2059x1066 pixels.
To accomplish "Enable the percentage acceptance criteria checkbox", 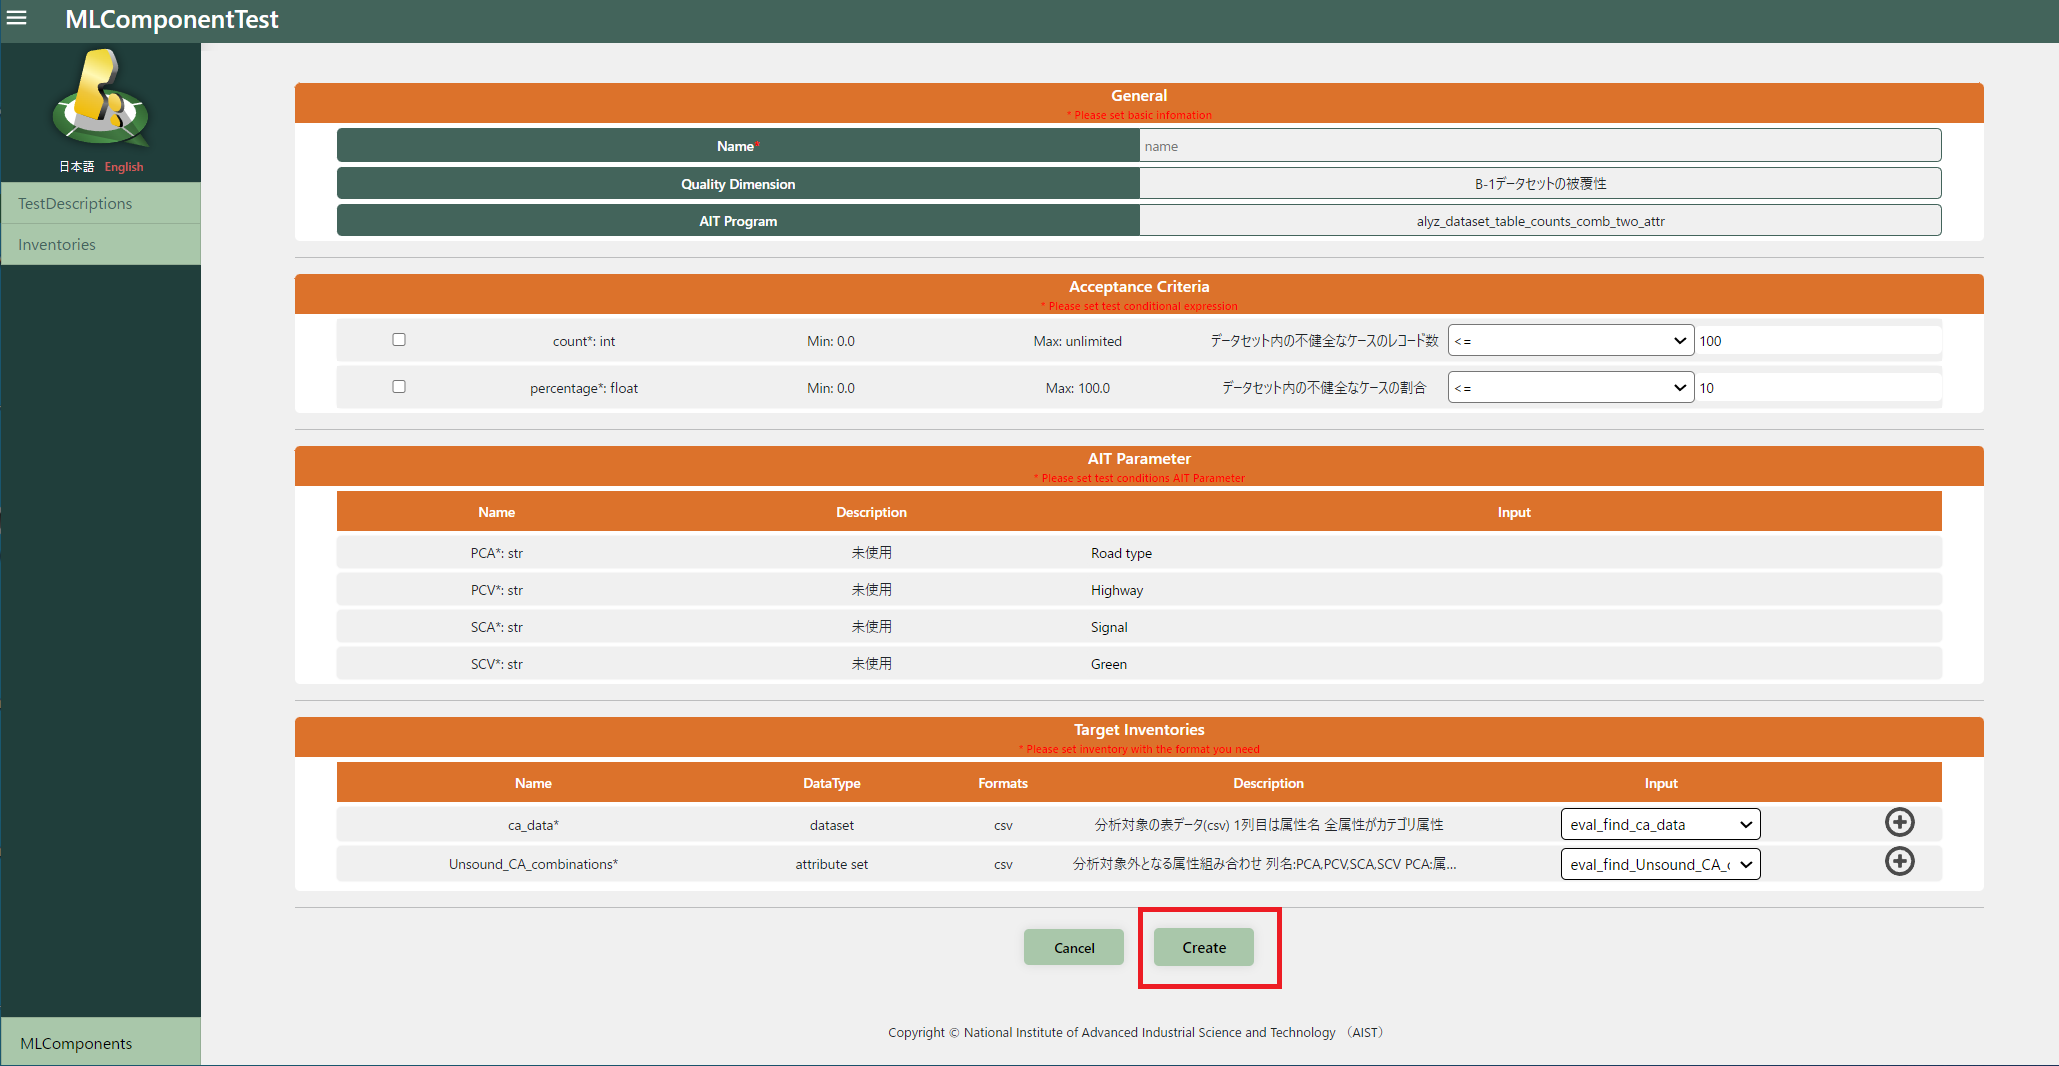I will point(399,387).
